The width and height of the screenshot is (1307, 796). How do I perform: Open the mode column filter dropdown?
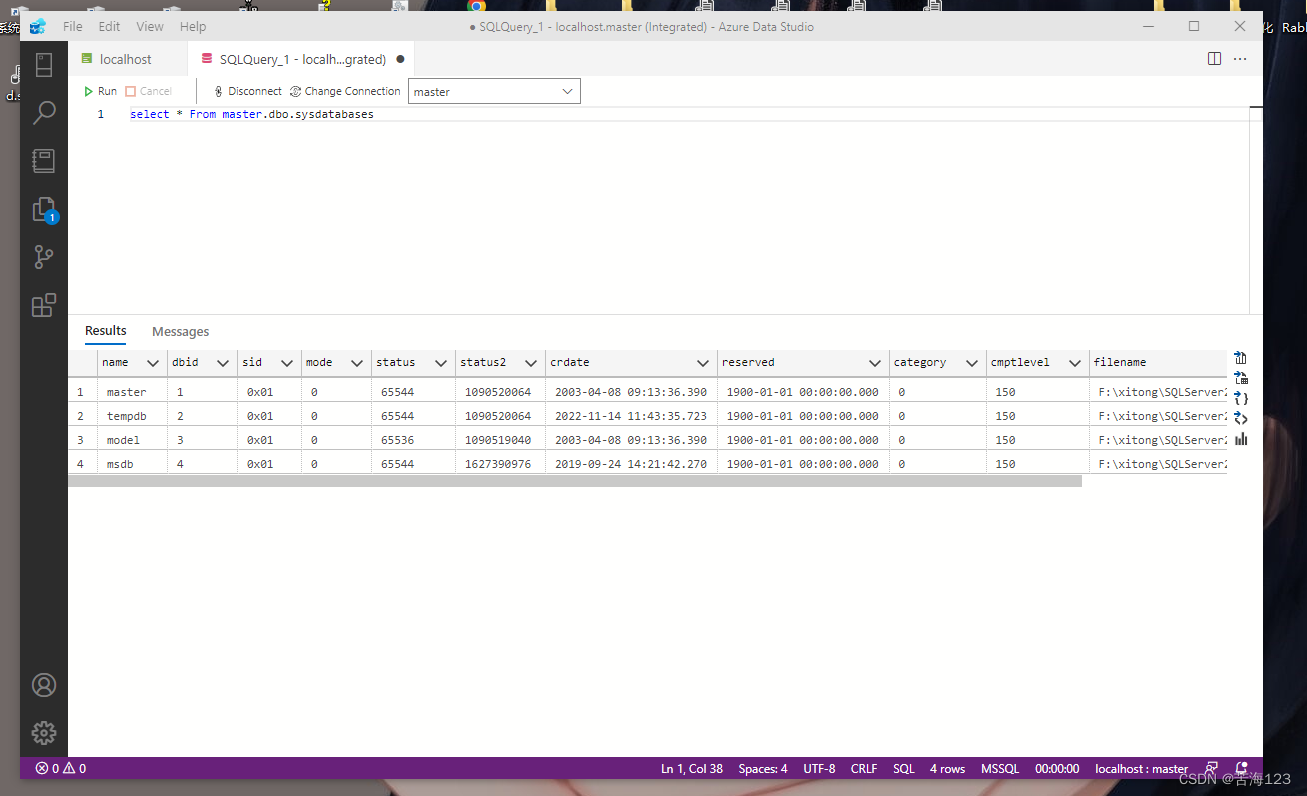pos(357,363)
